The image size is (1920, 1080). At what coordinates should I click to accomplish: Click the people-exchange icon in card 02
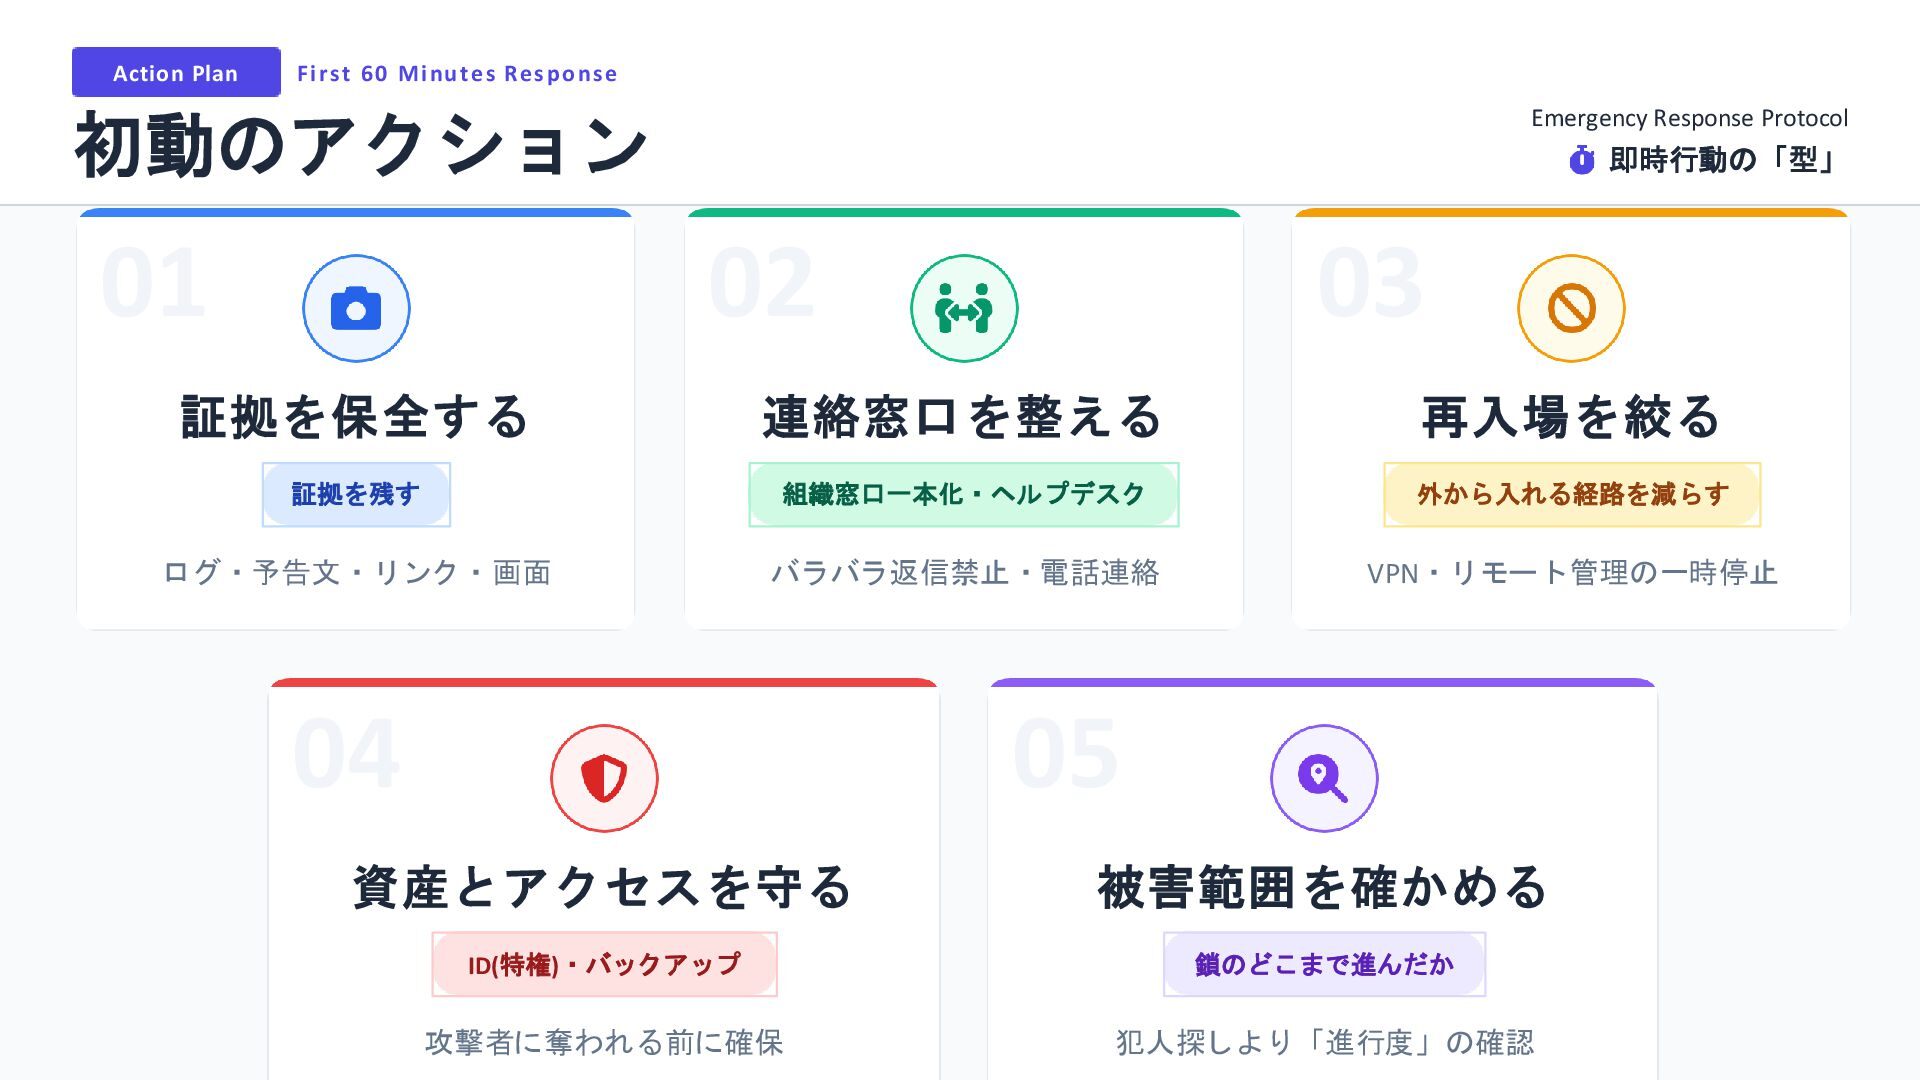pyautogui.click(x=964, y=308)
